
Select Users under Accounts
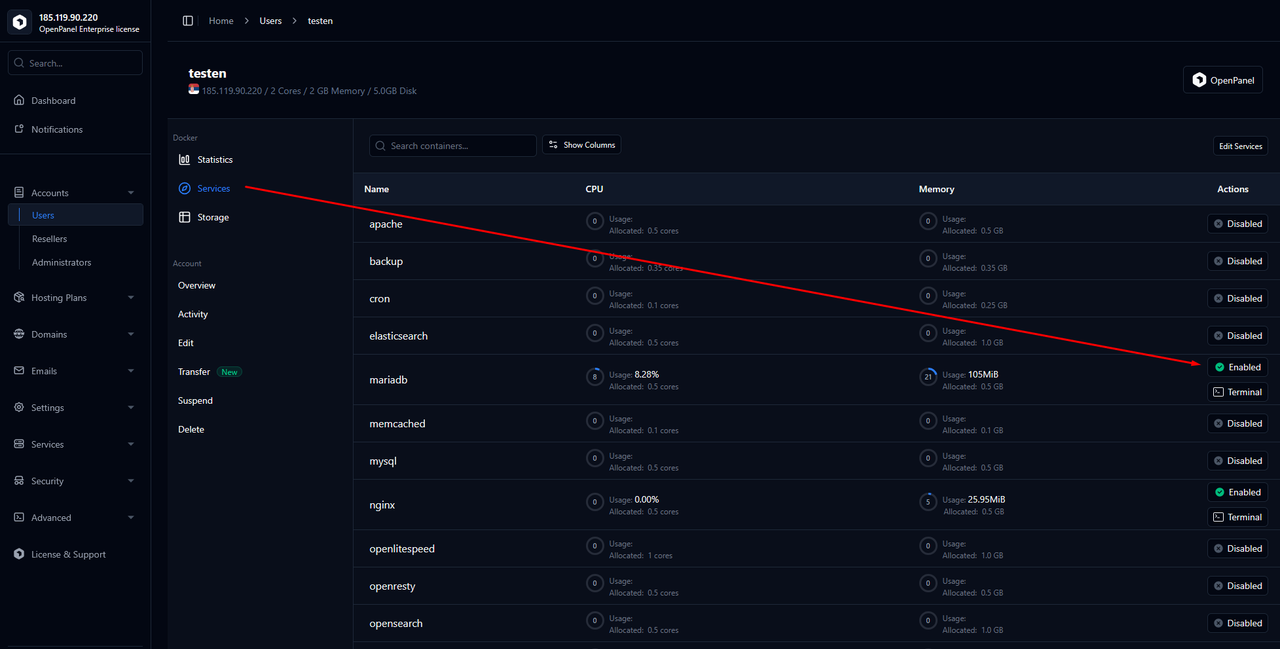click(75, 215)
